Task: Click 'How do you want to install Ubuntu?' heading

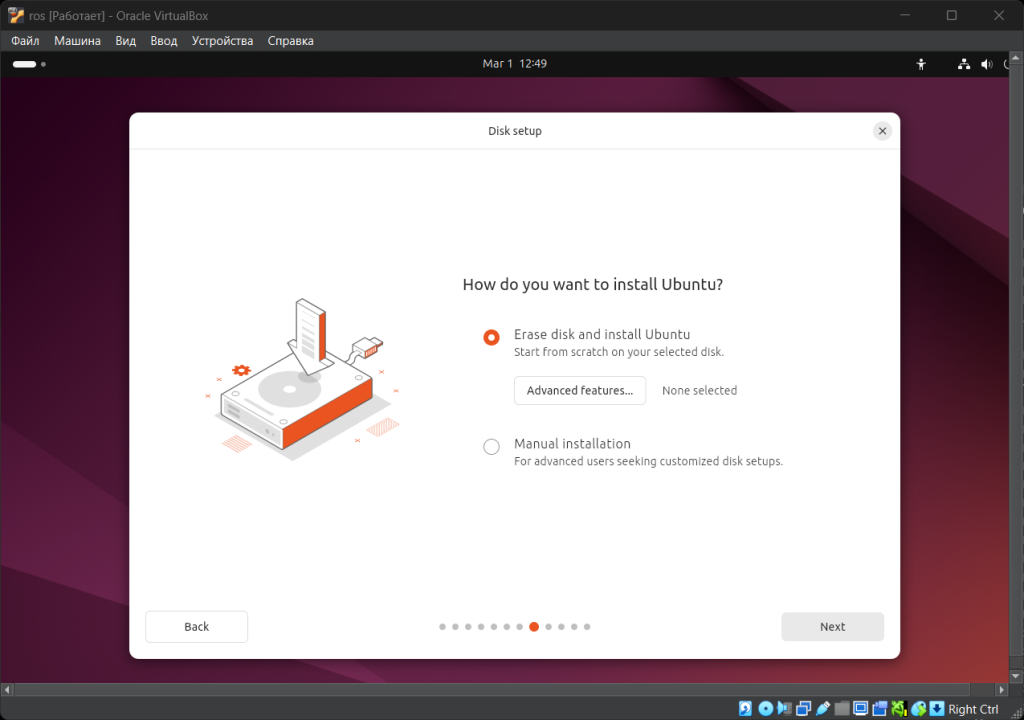Action: 592,284
